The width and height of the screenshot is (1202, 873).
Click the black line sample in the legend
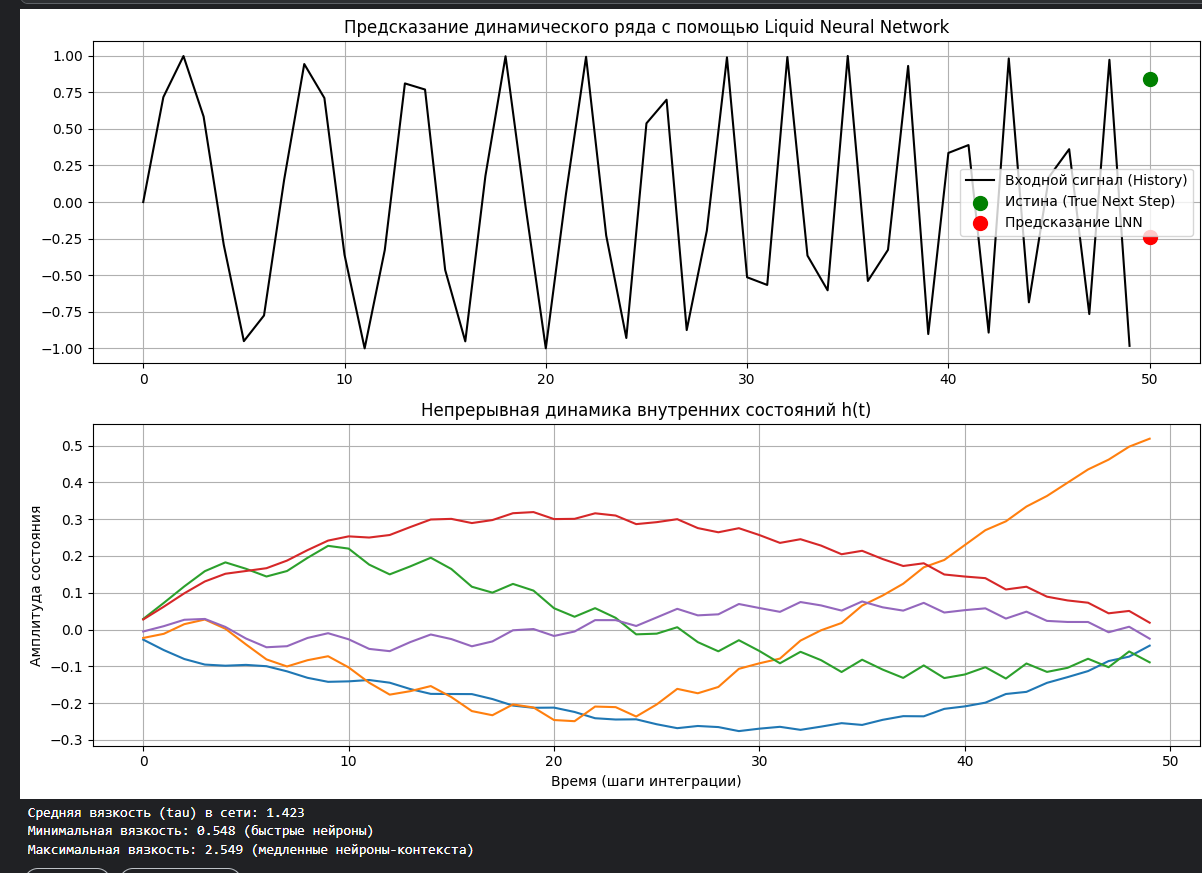point(980,180)
